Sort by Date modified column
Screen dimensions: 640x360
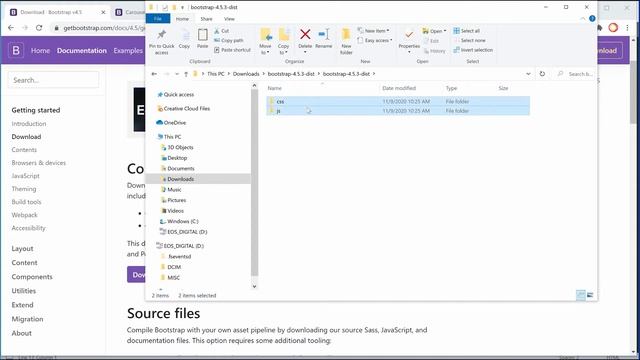399,88
